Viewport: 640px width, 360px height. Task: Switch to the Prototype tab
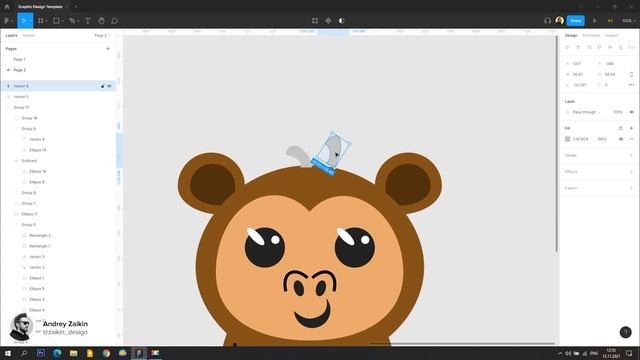591,36
